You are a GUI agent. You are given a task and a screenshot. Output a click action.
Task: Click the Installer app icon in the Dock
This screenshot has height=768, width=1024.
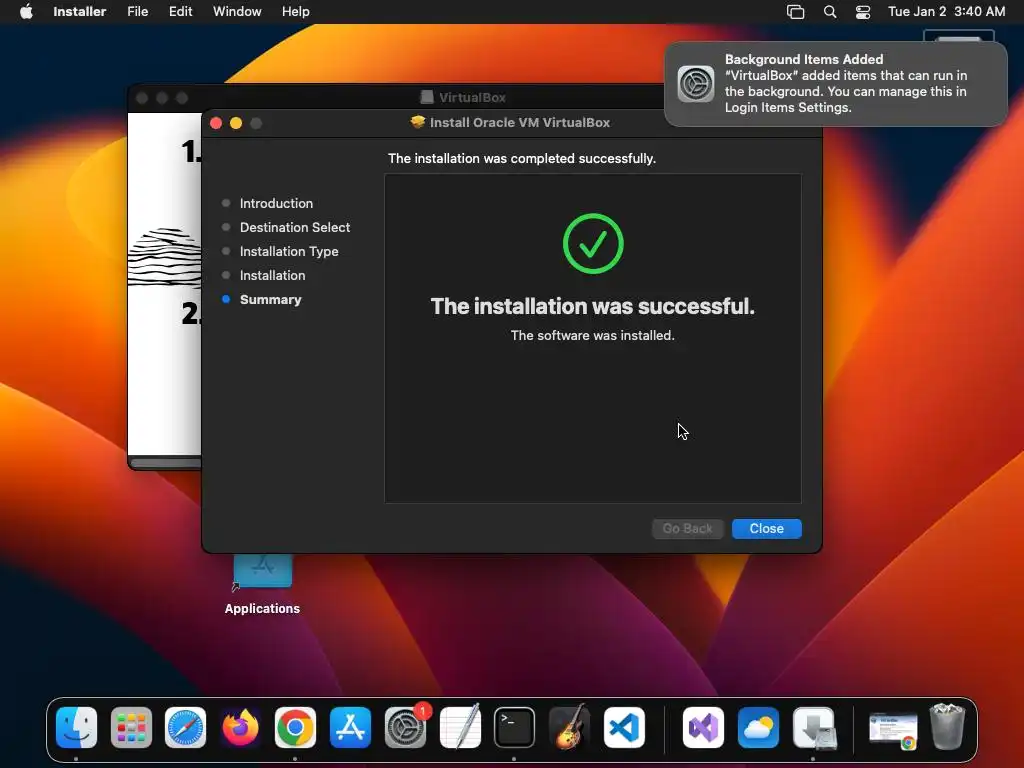[x=813, y=728]
